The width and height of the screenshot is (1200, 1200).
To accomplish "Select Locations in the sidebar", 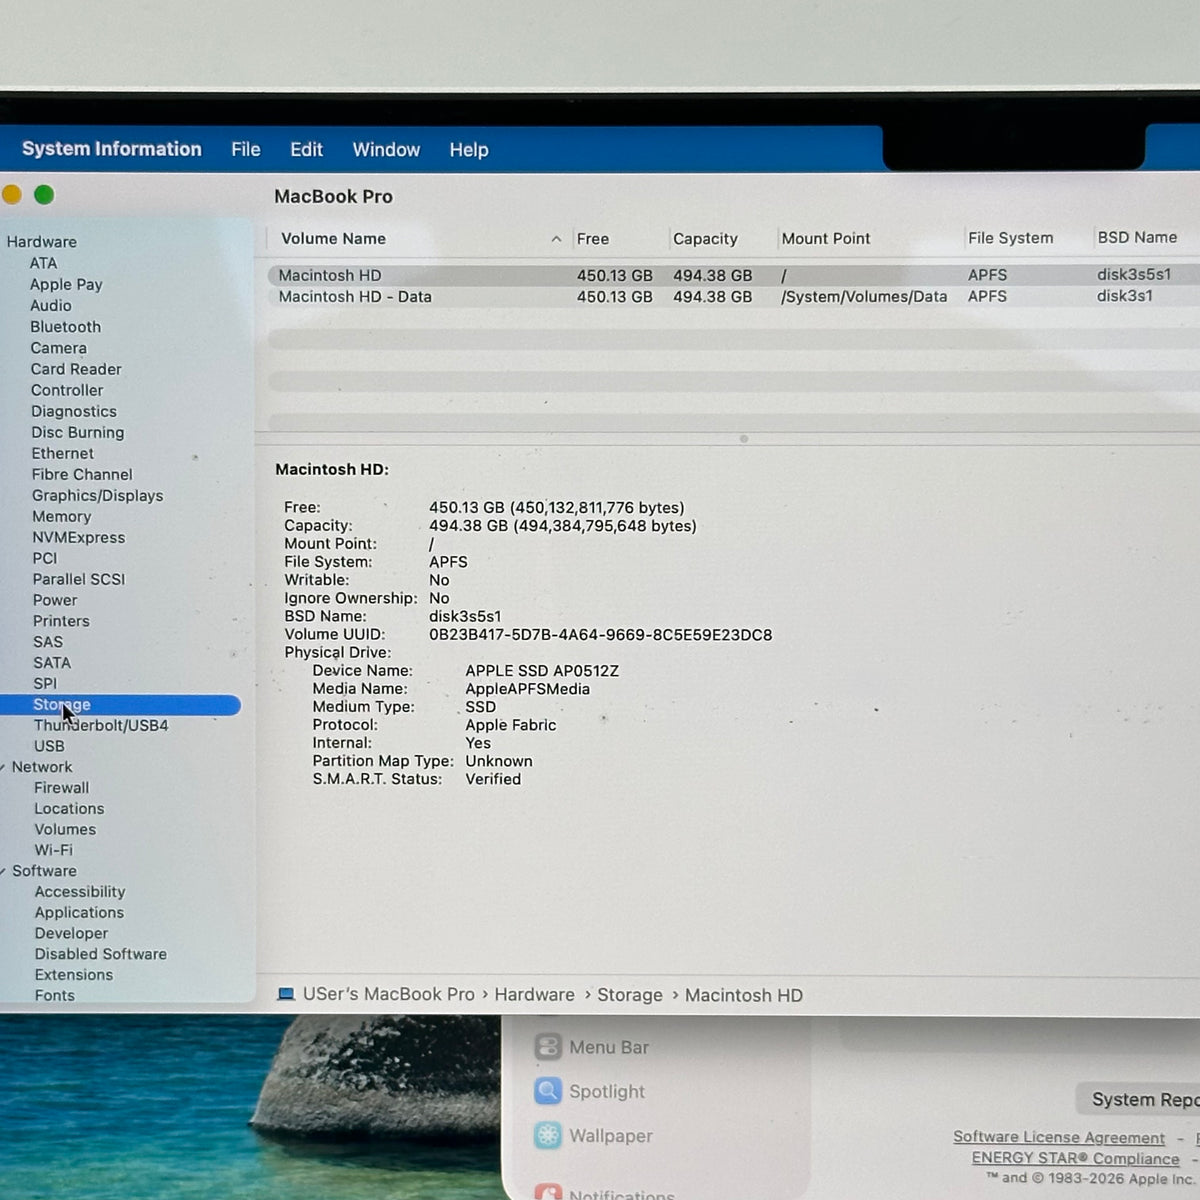I will (69, 809).
